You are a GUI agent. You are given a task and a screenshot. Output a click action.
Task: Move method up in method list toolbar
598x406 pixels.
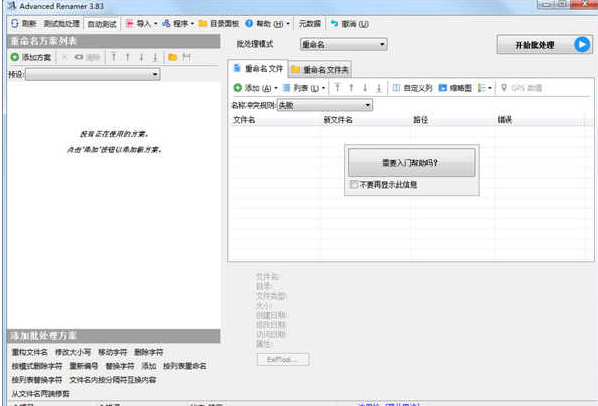[127, 57]
